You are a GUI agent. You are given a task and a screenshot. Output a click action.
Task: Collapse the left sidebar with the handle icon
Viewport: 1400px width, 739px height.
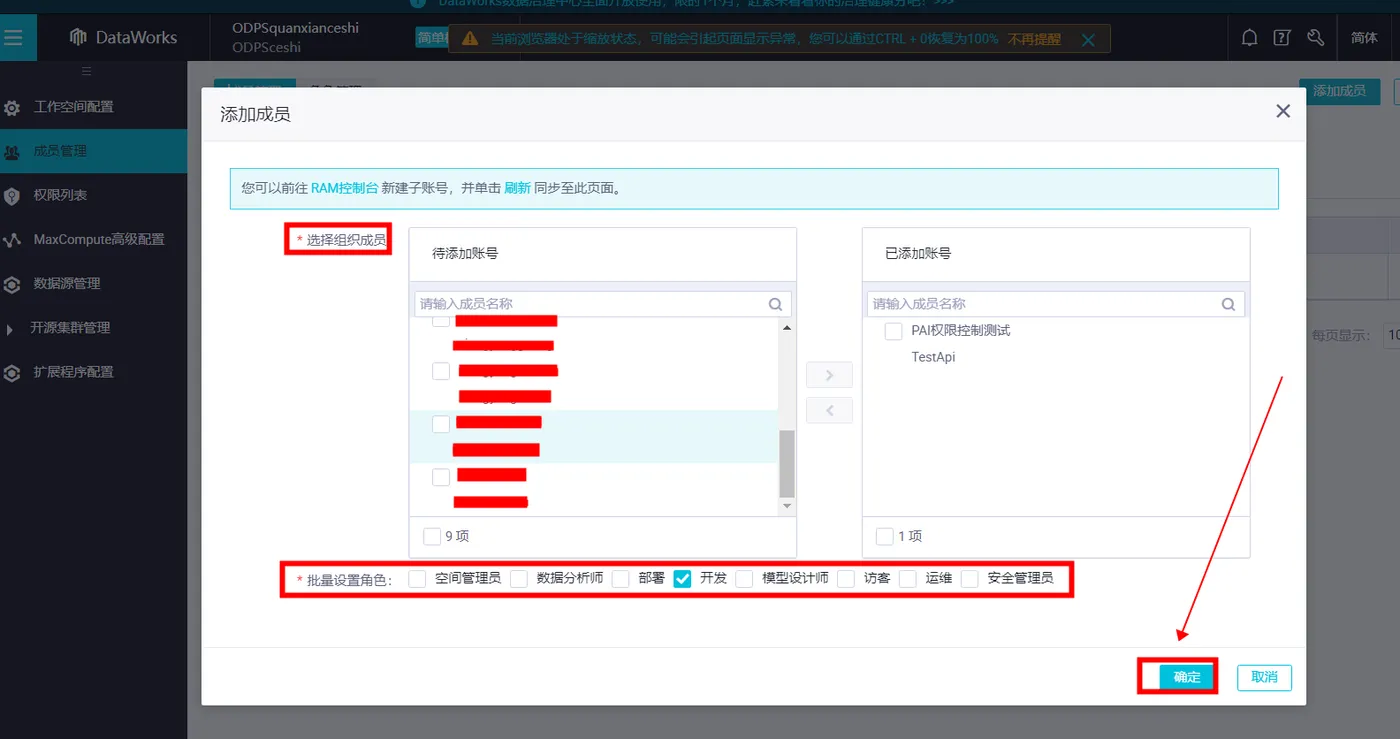(86, 71)
